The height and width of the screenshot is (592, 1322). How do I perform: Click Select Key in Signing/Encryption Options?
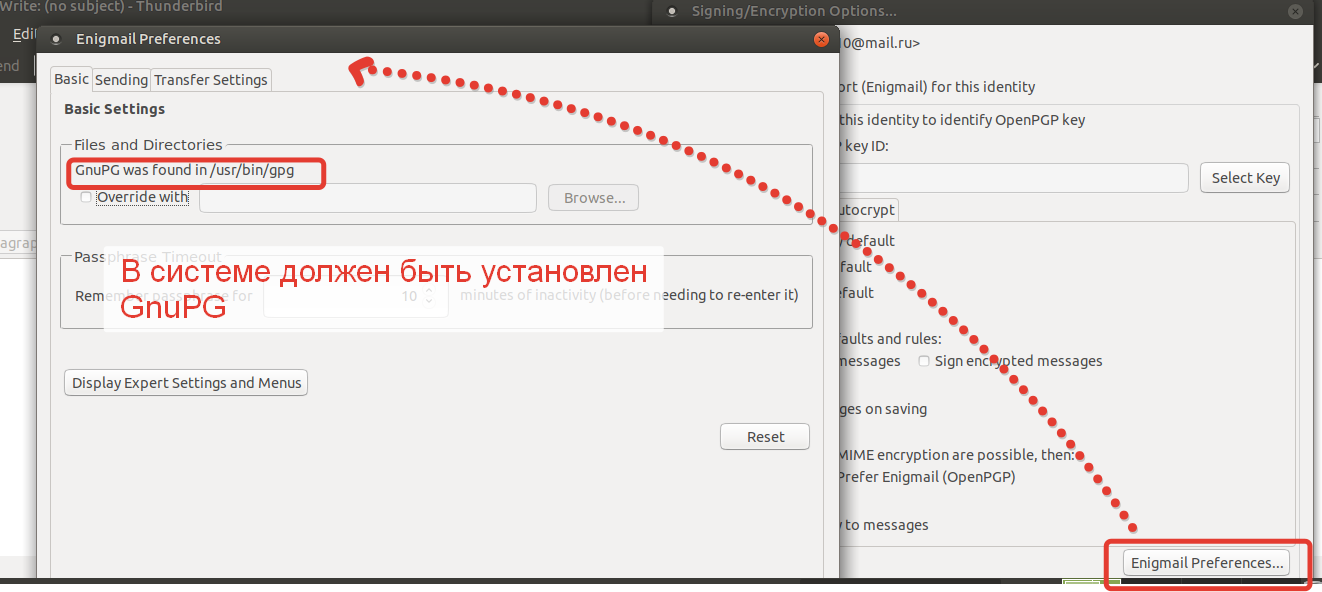1245,178
